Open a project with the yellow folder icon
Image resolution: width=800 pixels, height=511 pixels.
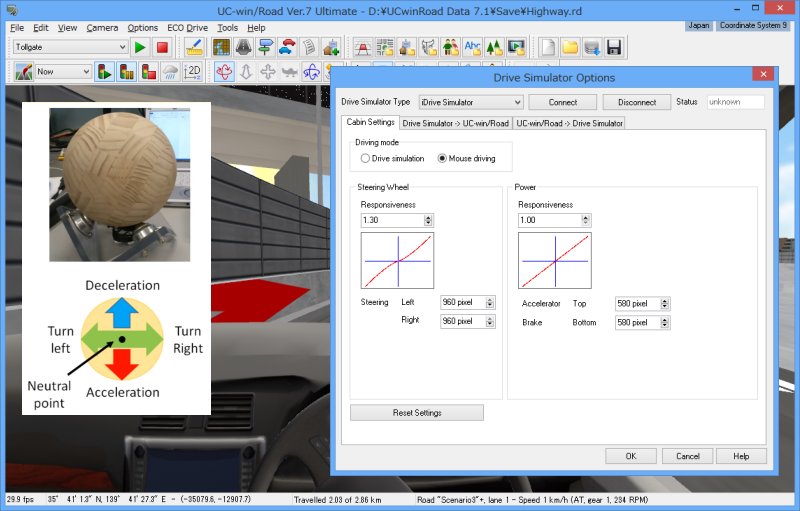click(x=570, y=47)
